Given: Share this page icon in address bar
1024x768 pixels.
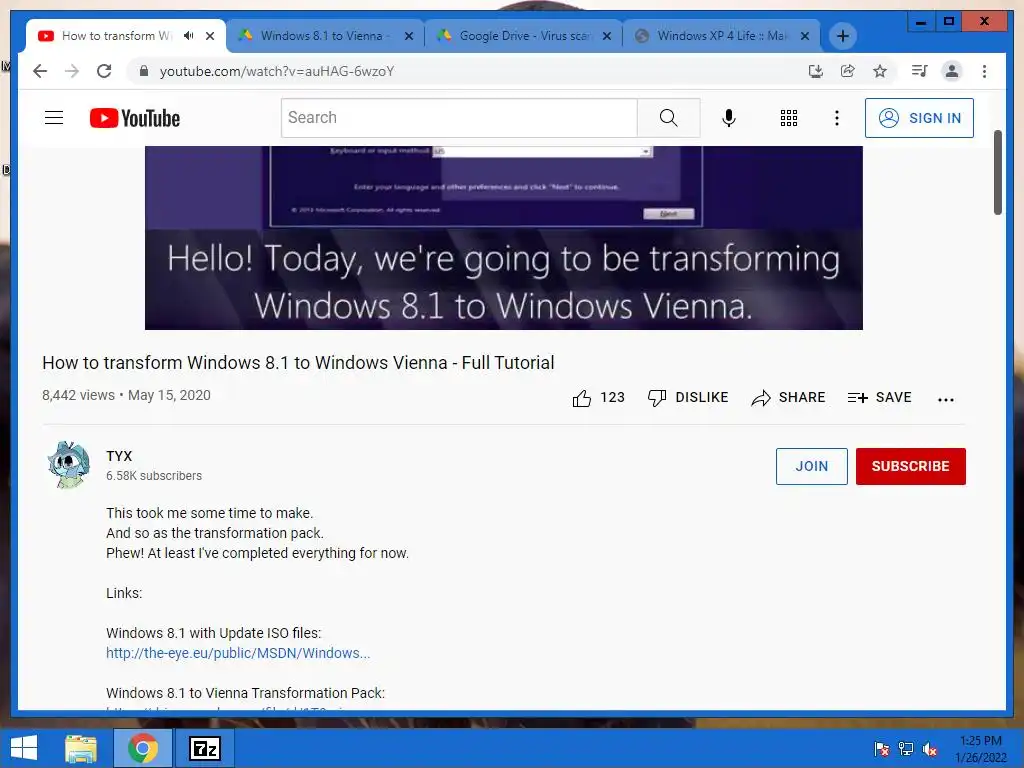Looking at the screenshot, I should (x=848, y=71).
